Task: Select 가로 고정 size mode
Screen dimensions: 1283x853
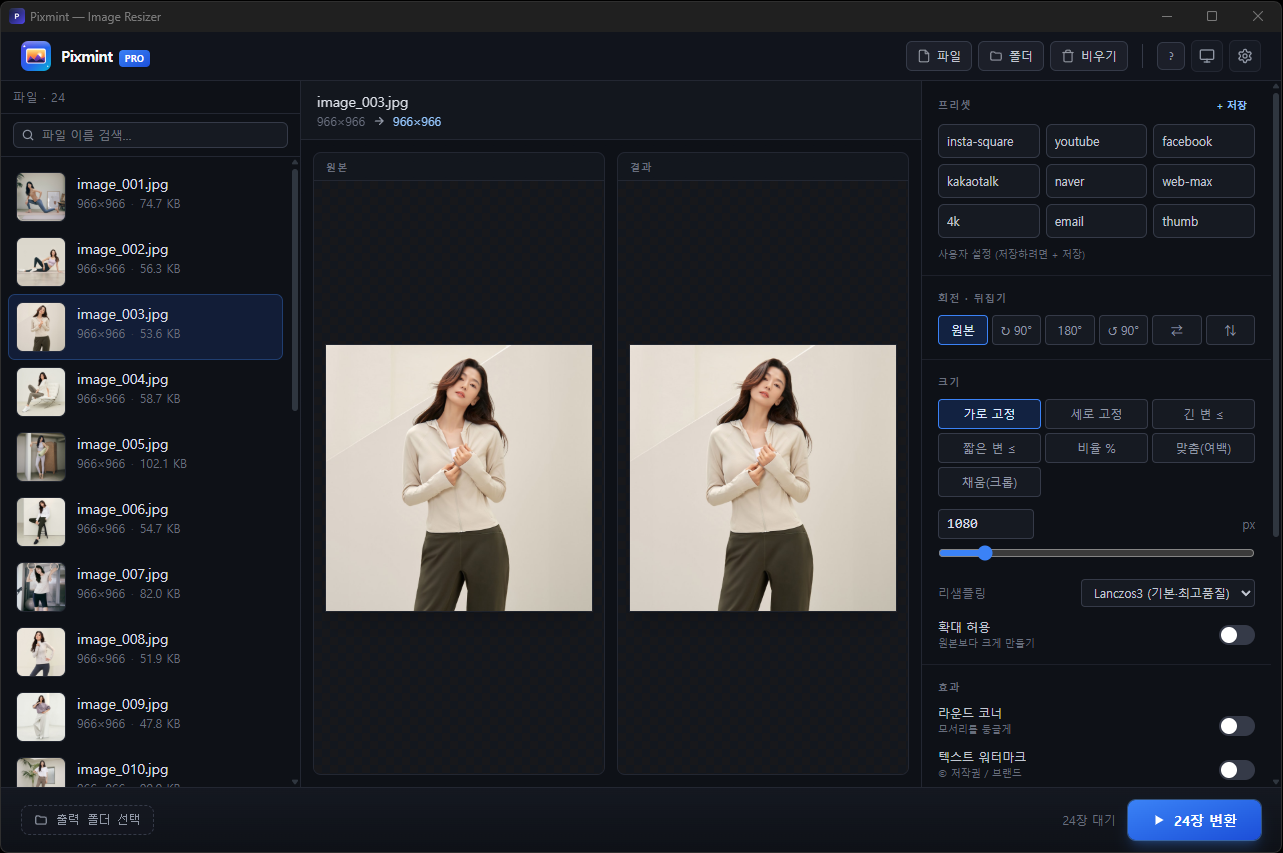Action: point(989,414)
